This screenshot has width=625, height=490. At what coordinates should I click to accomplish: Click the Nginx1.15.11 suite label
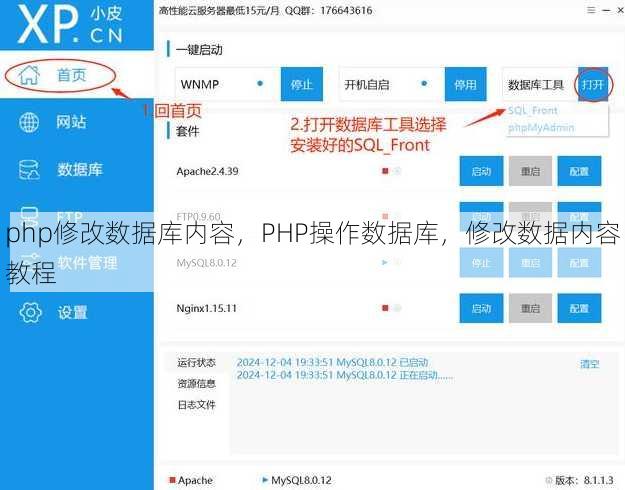point(206,308)
